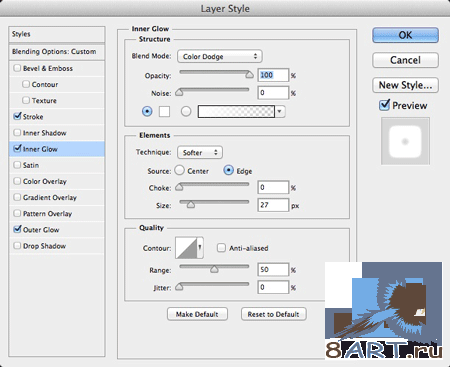Choose Edge as glow source
450x367 pixels.
[228, 170]
